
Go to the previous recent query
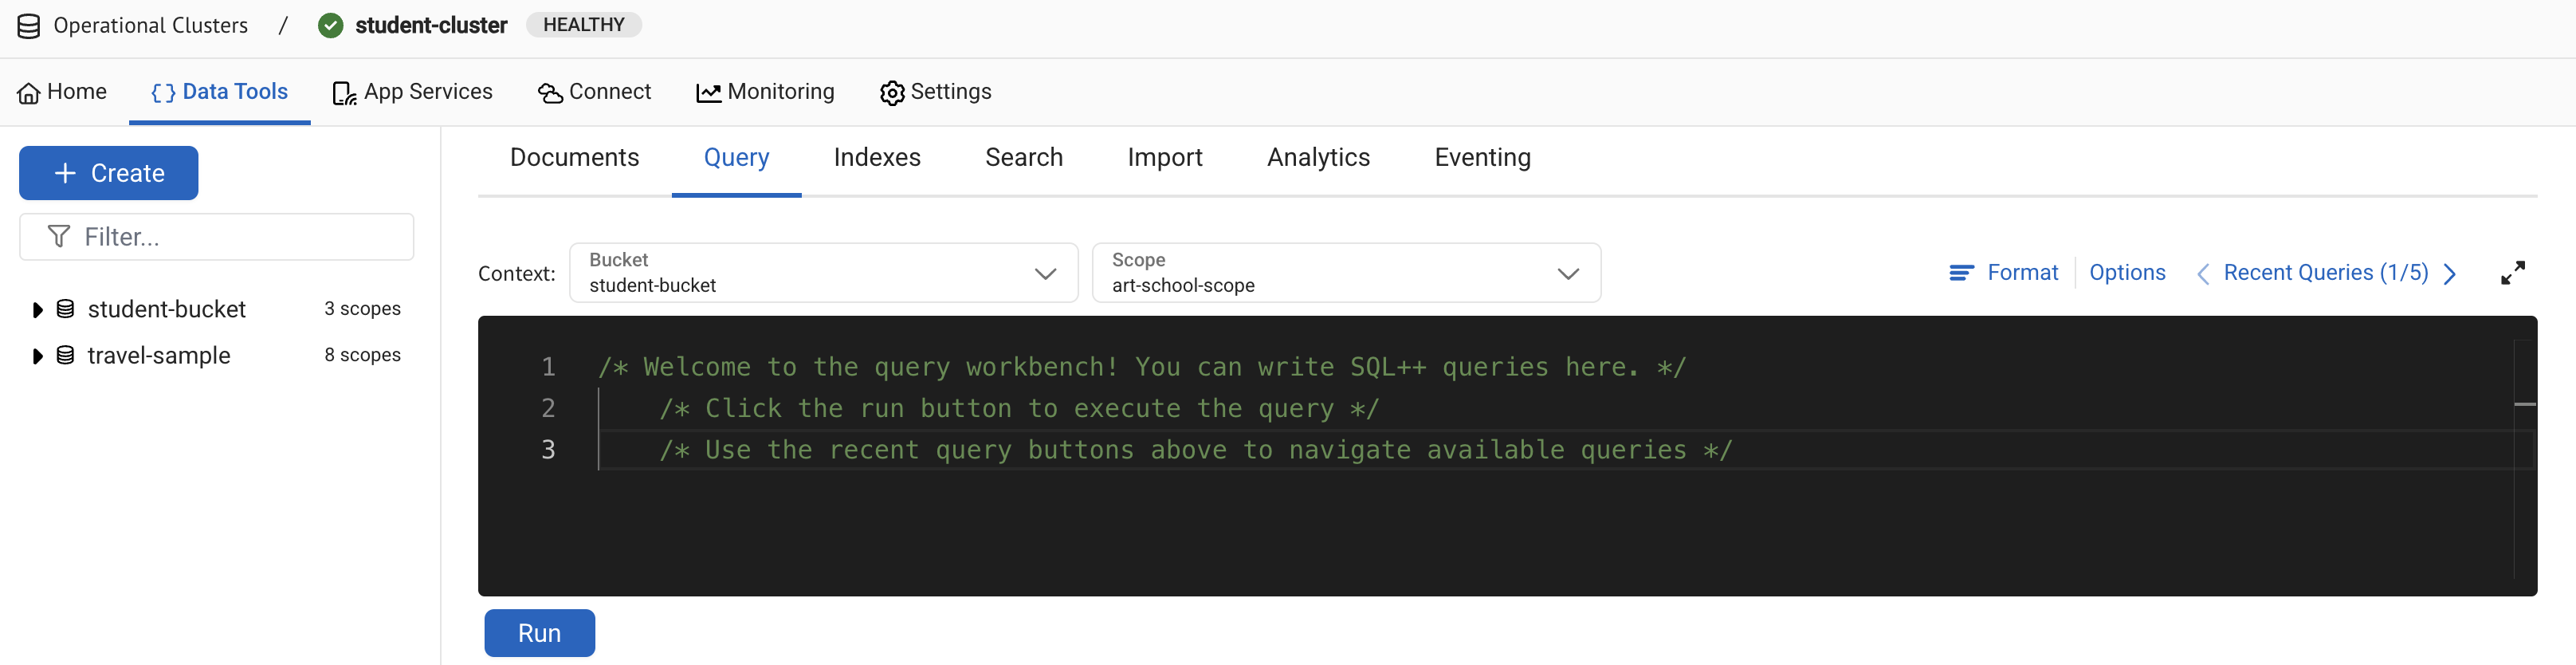coord(2202,274)
